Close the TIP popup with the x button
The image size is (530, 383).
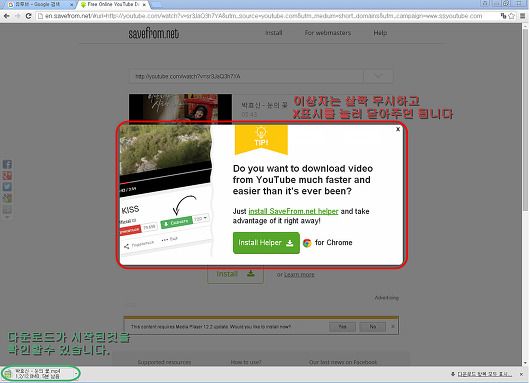pyautogui.click(x=398, y=129)
